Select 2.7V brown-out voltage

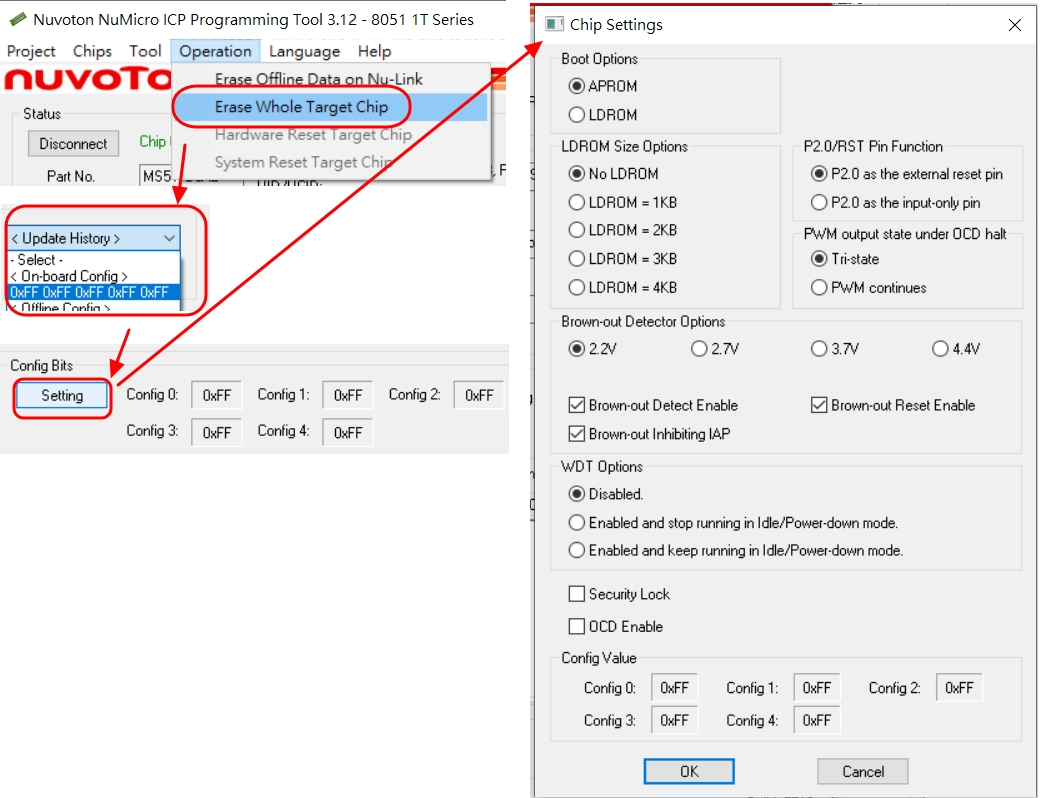click(715, 348)
